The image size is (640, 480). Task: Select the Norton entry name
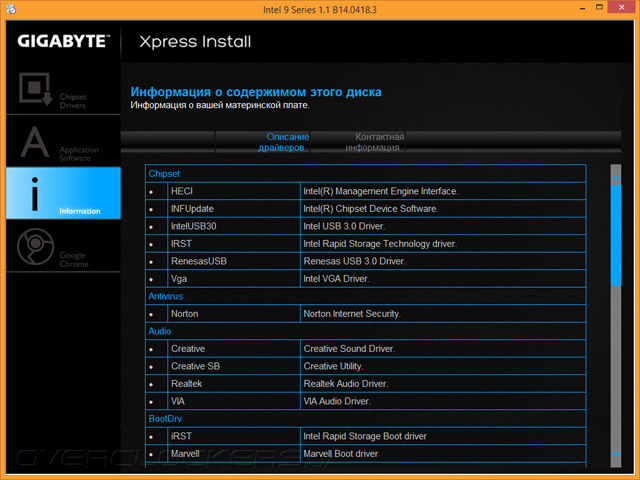(x=184, y=314)
